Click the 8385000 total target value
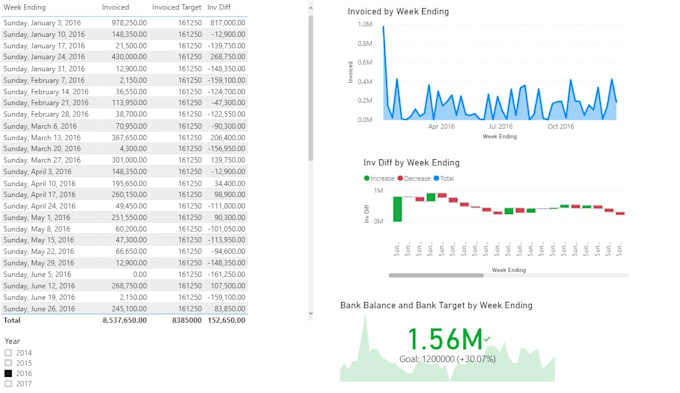The width and height of the screenshot is (680, 393). [x=187, y=321]
